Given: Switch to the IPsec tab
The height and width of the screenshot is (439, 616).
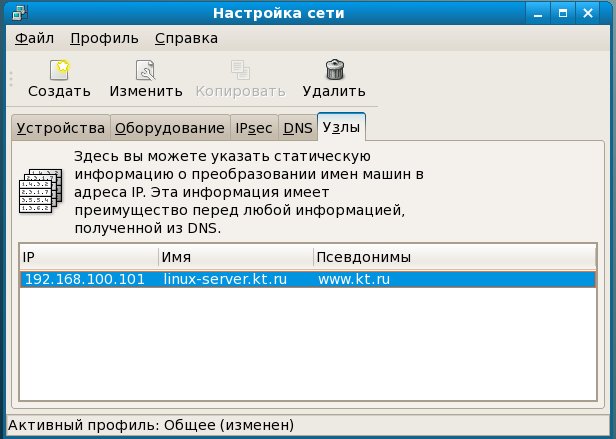Looking at the screenshot, I should coord(254,128).
